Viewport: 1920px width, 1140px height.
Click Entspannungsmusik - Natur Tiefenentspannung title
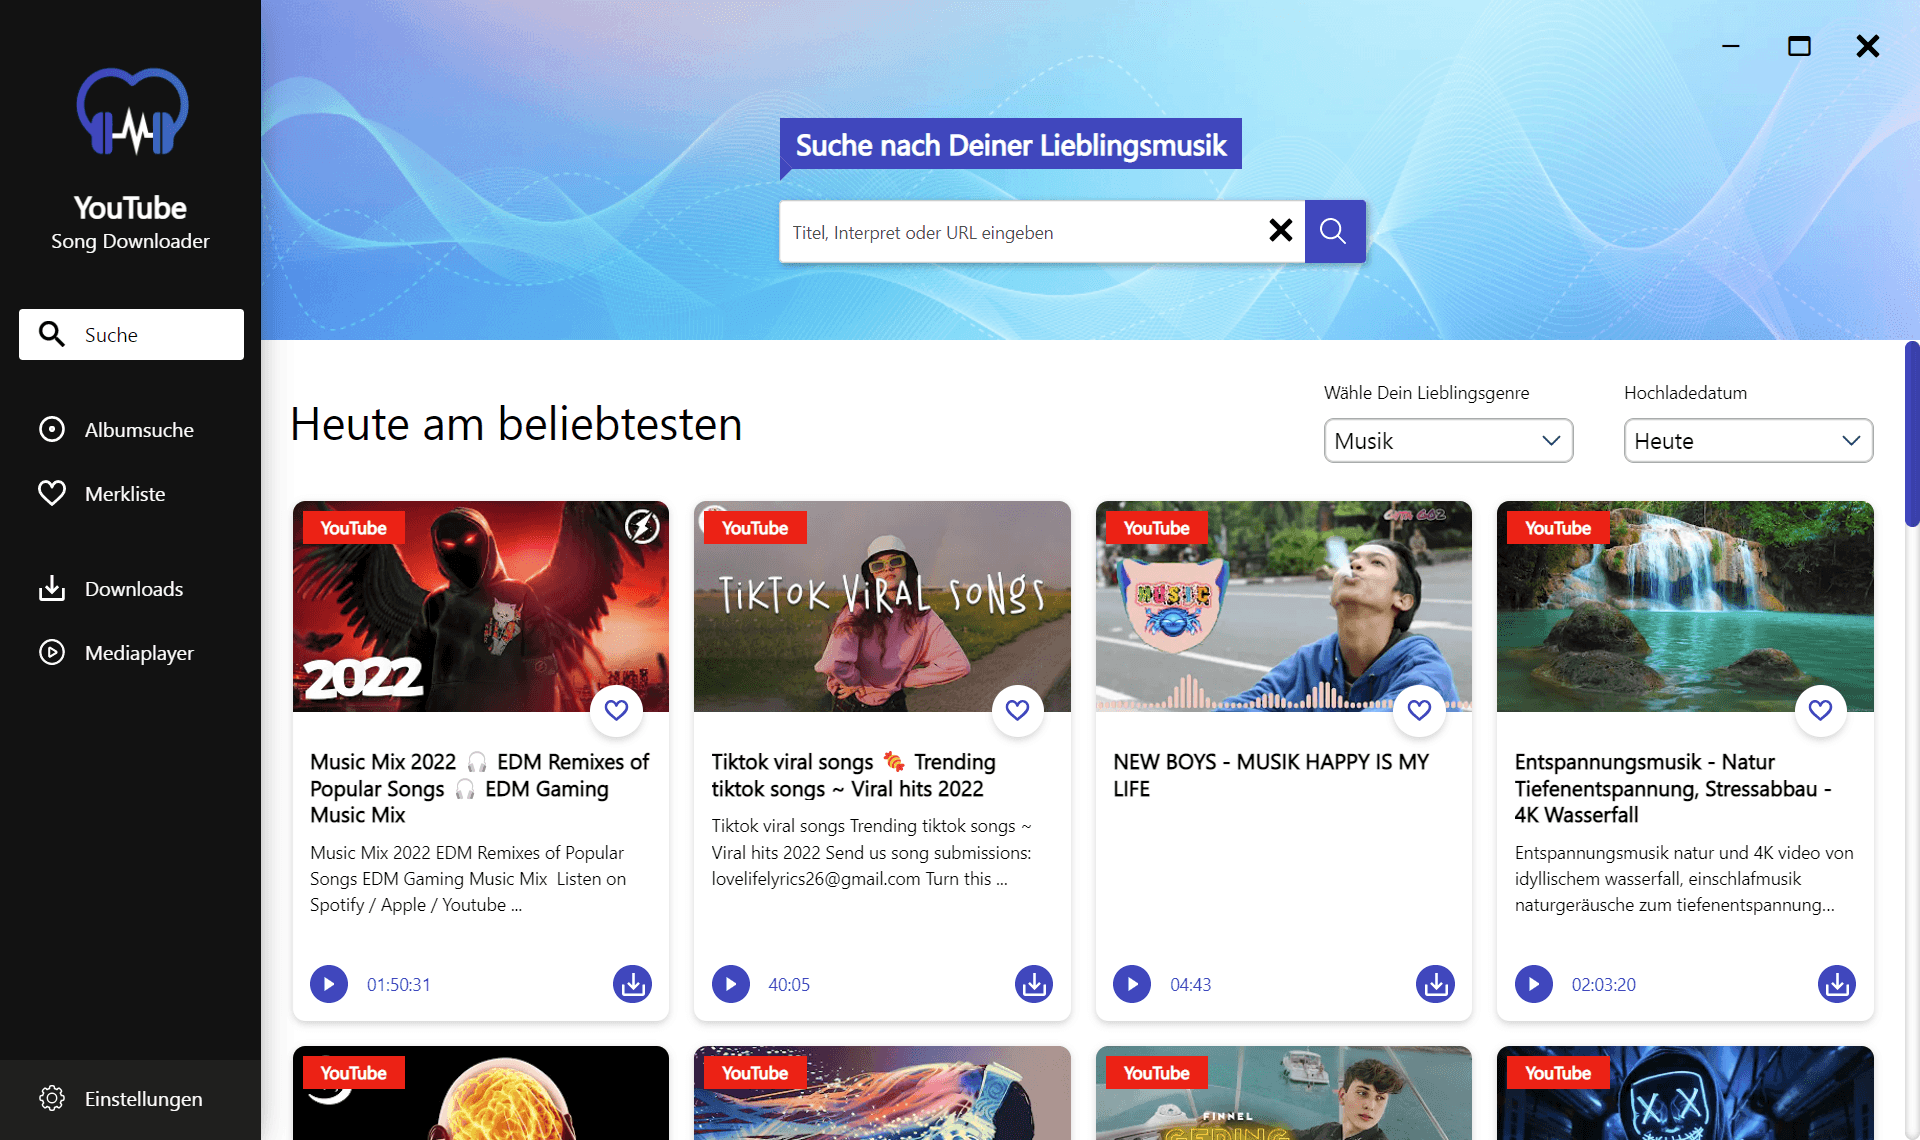(x=1673, y=788)
